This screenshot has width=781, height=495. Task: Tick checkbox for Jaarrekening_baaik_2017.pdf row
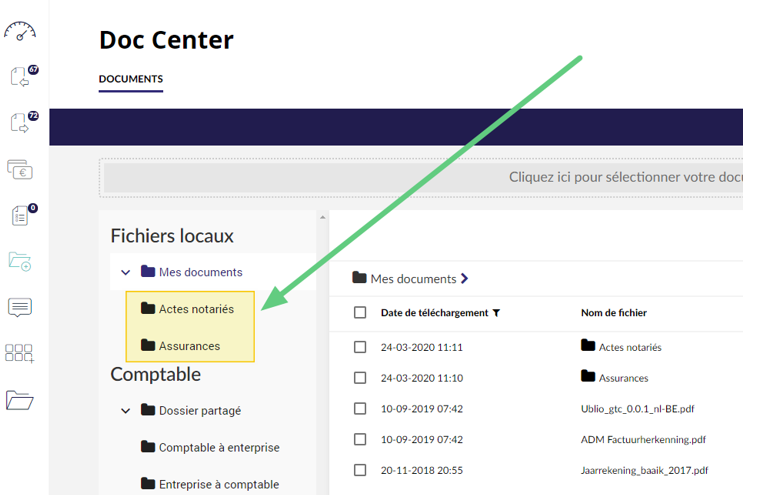tap(360, 470)
